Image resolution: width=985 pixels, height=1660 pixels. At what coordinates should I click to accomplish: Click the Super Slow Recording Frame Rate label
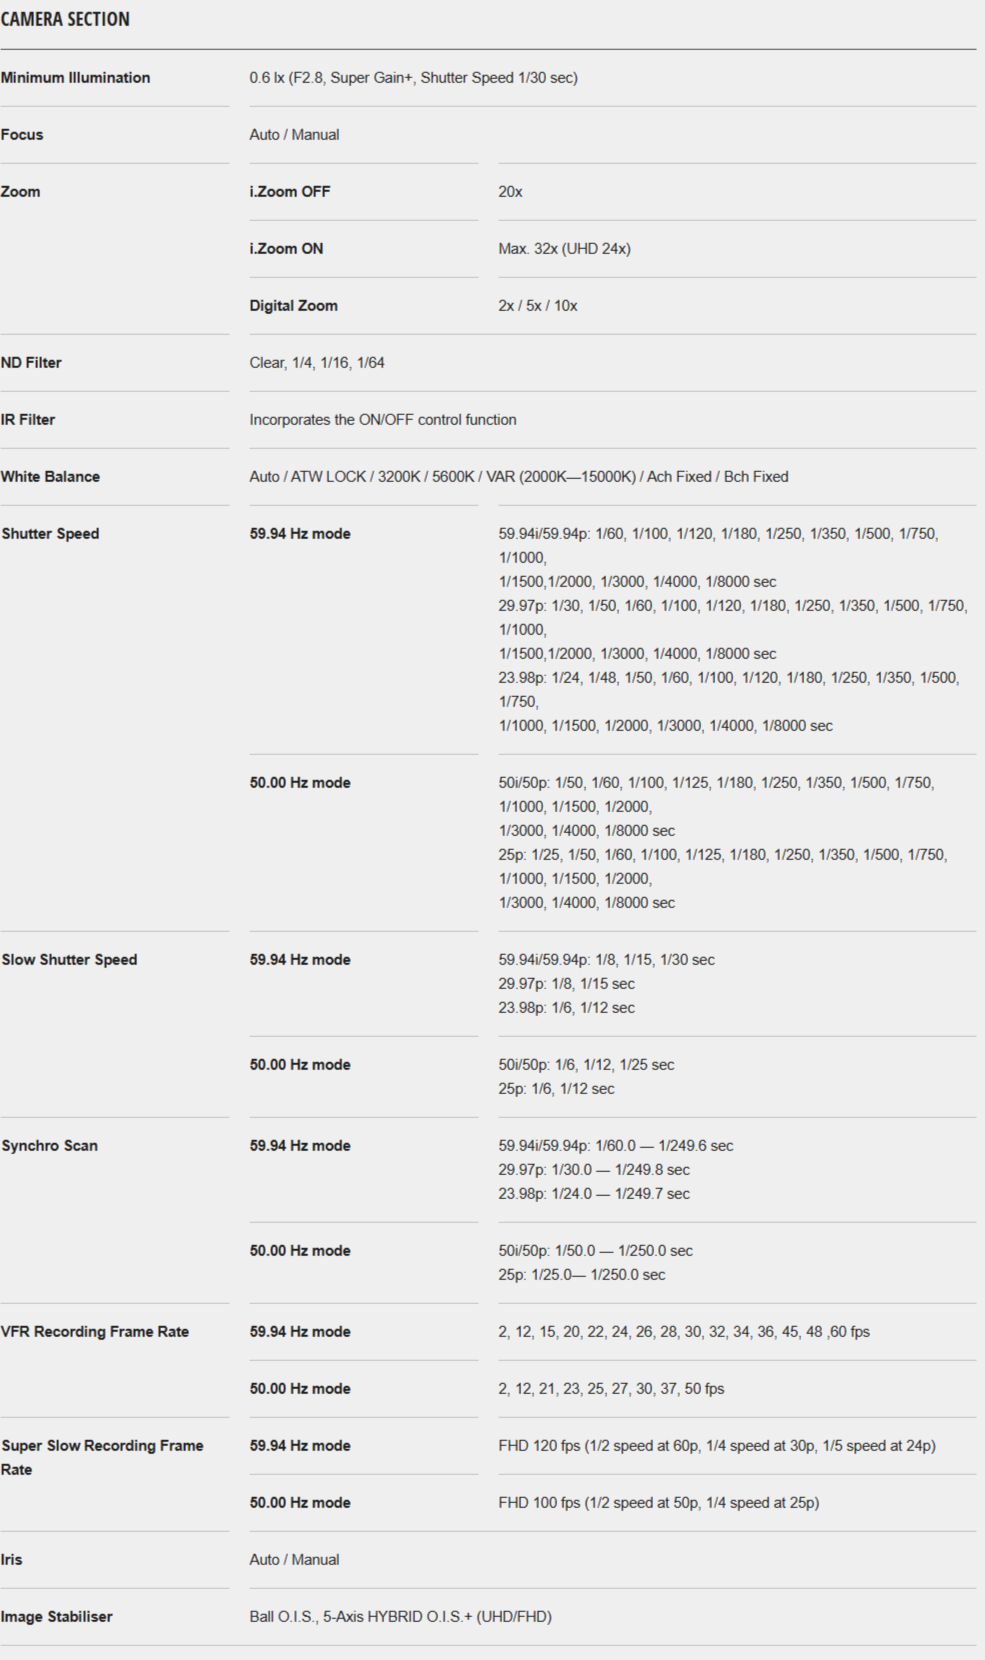[x=102, y=1458]
